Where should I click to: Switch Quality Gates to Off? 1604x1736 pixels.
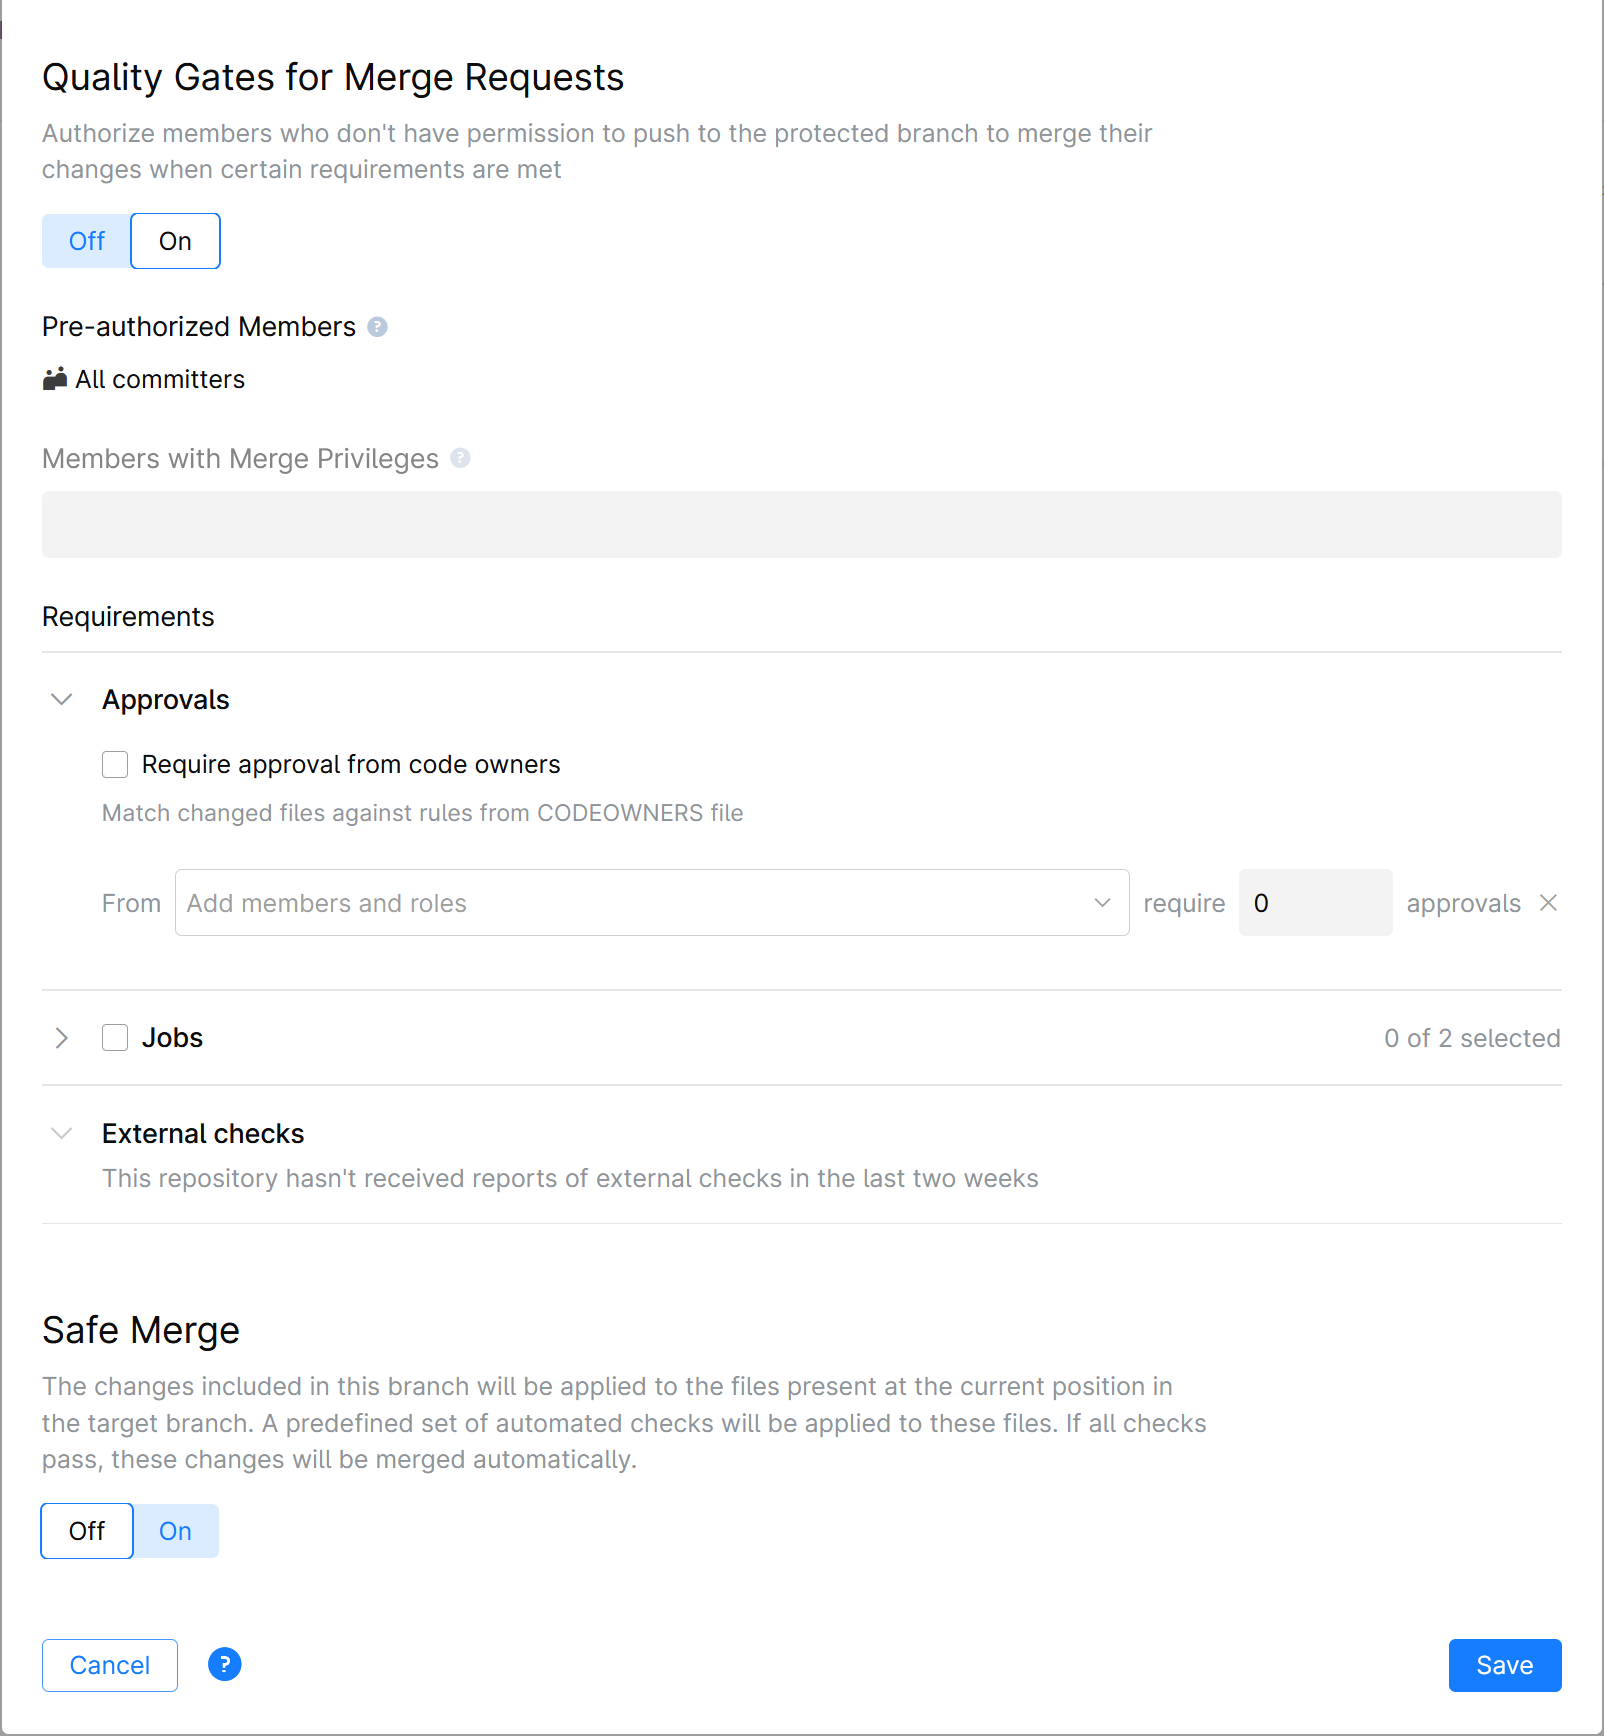coord(87,241)
